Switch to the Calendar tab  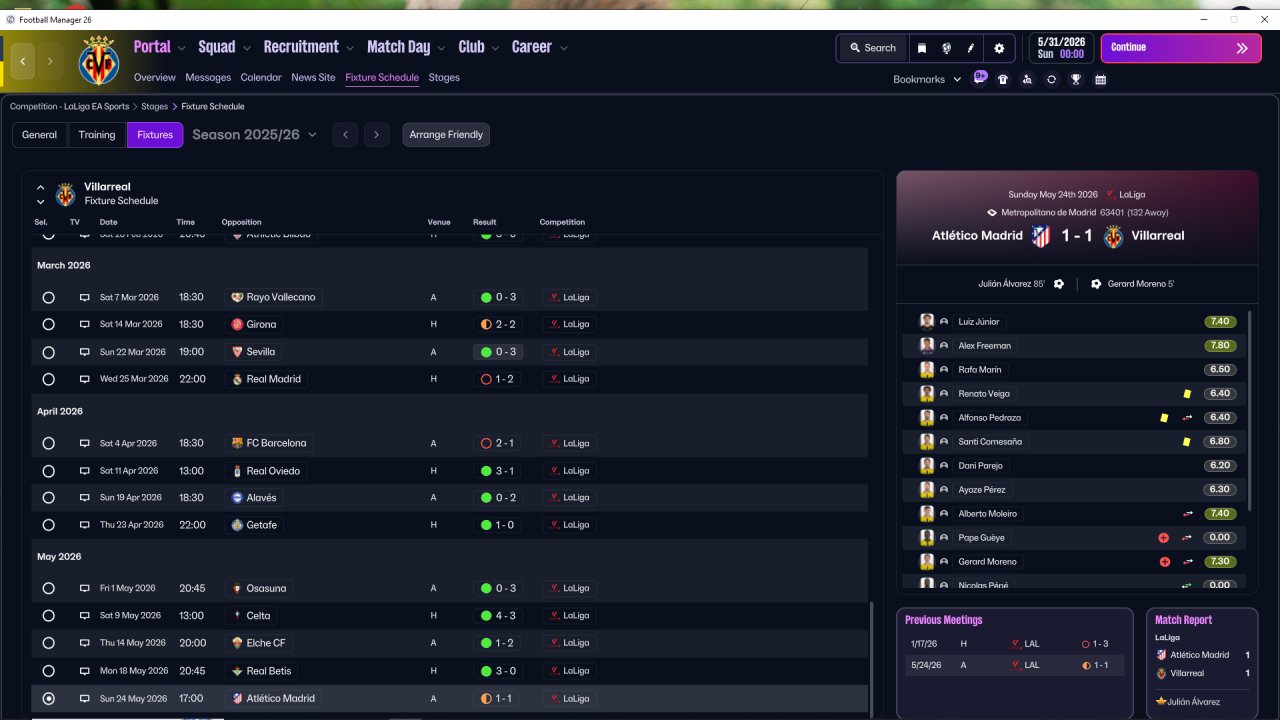point(261,77)
